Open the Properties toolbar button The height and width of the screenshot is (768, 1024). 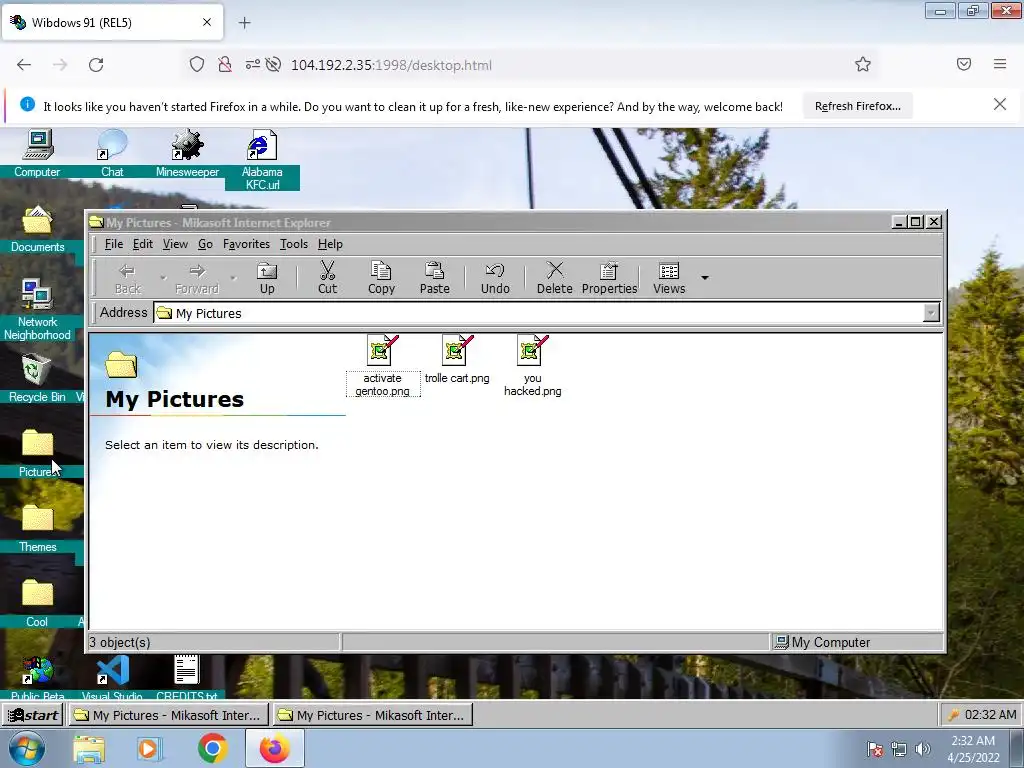(609, 278)
